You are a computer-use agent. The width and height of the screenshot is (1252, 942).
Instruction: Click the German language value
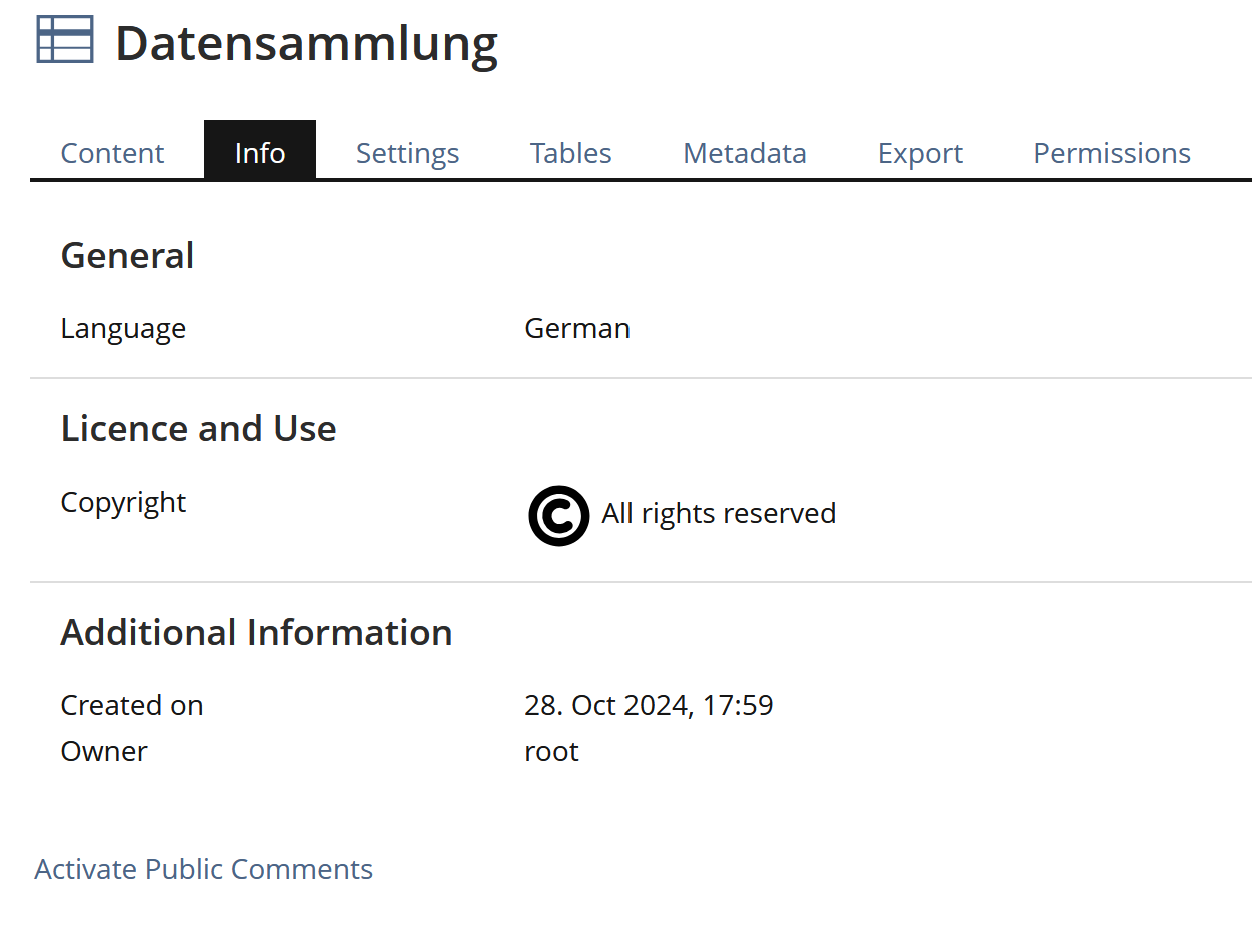(x=577, y=329)
